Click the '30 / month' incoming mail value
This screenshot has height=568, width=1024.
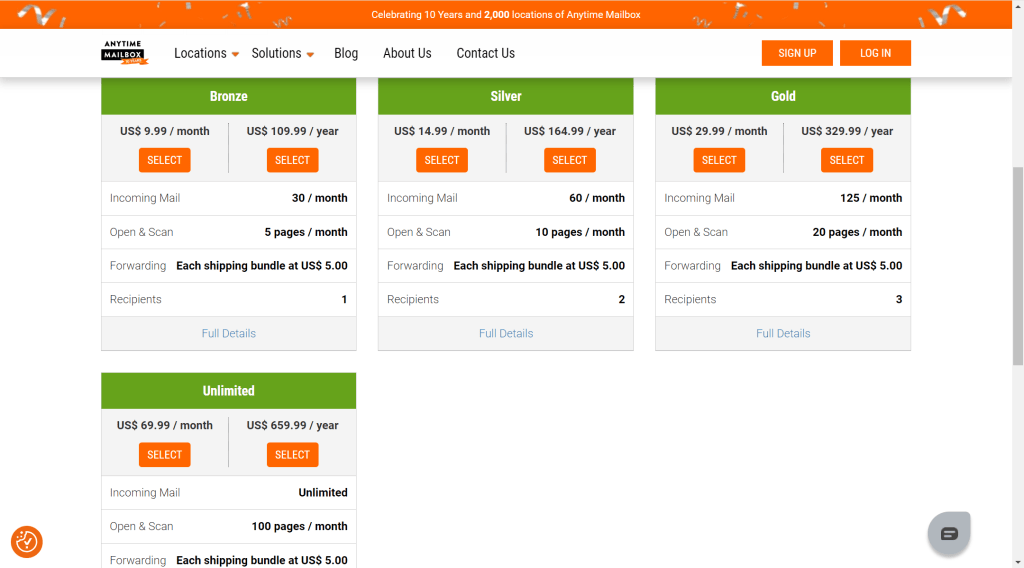tap(319, 198)
